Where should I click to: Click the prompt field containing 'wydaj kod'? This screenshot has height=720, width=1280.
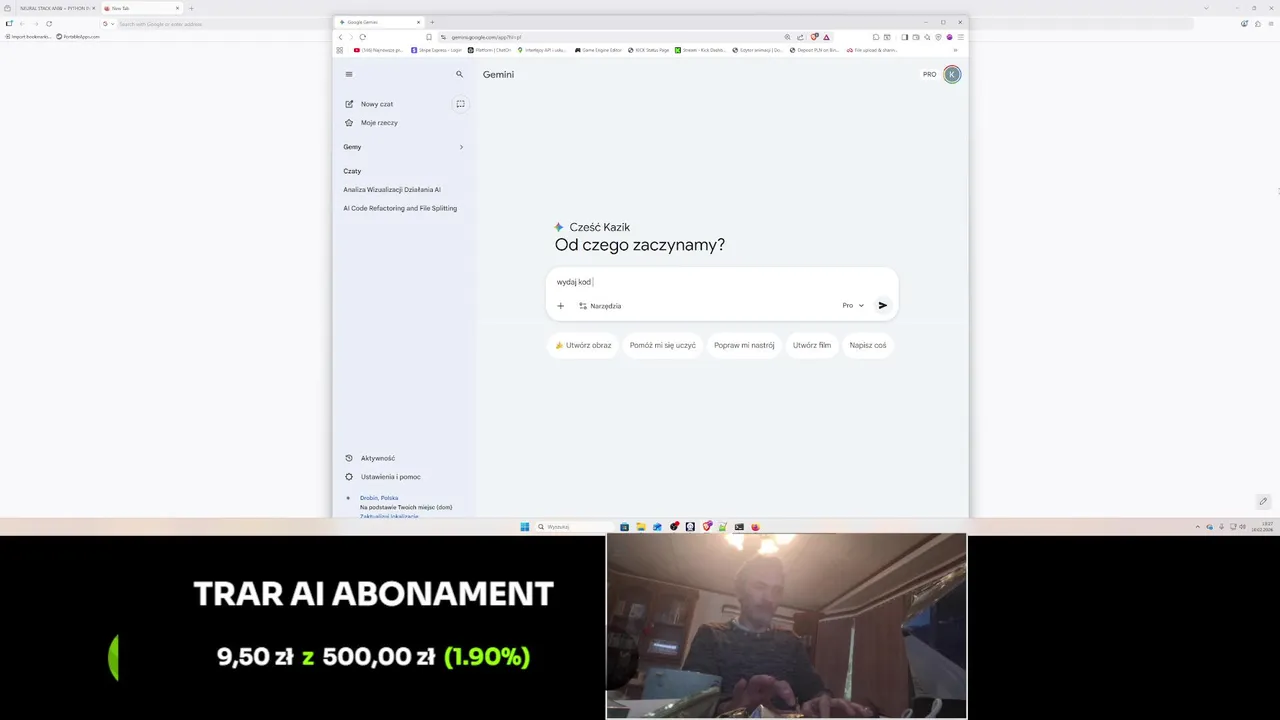(x=722, y=282)
